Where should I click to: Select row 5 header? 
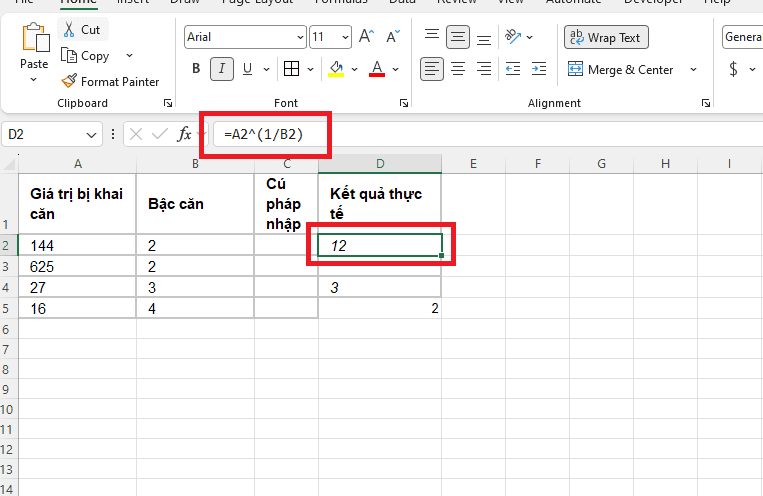[x=9, y=308]
